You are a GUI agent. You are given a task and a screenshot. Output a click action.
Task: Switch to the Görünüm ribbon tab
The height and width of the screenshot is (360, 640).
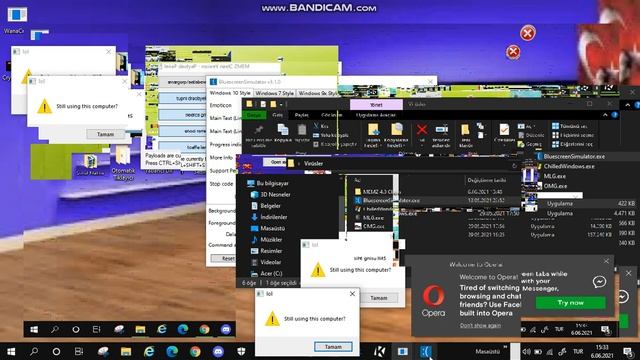click(x=331, y=115)
